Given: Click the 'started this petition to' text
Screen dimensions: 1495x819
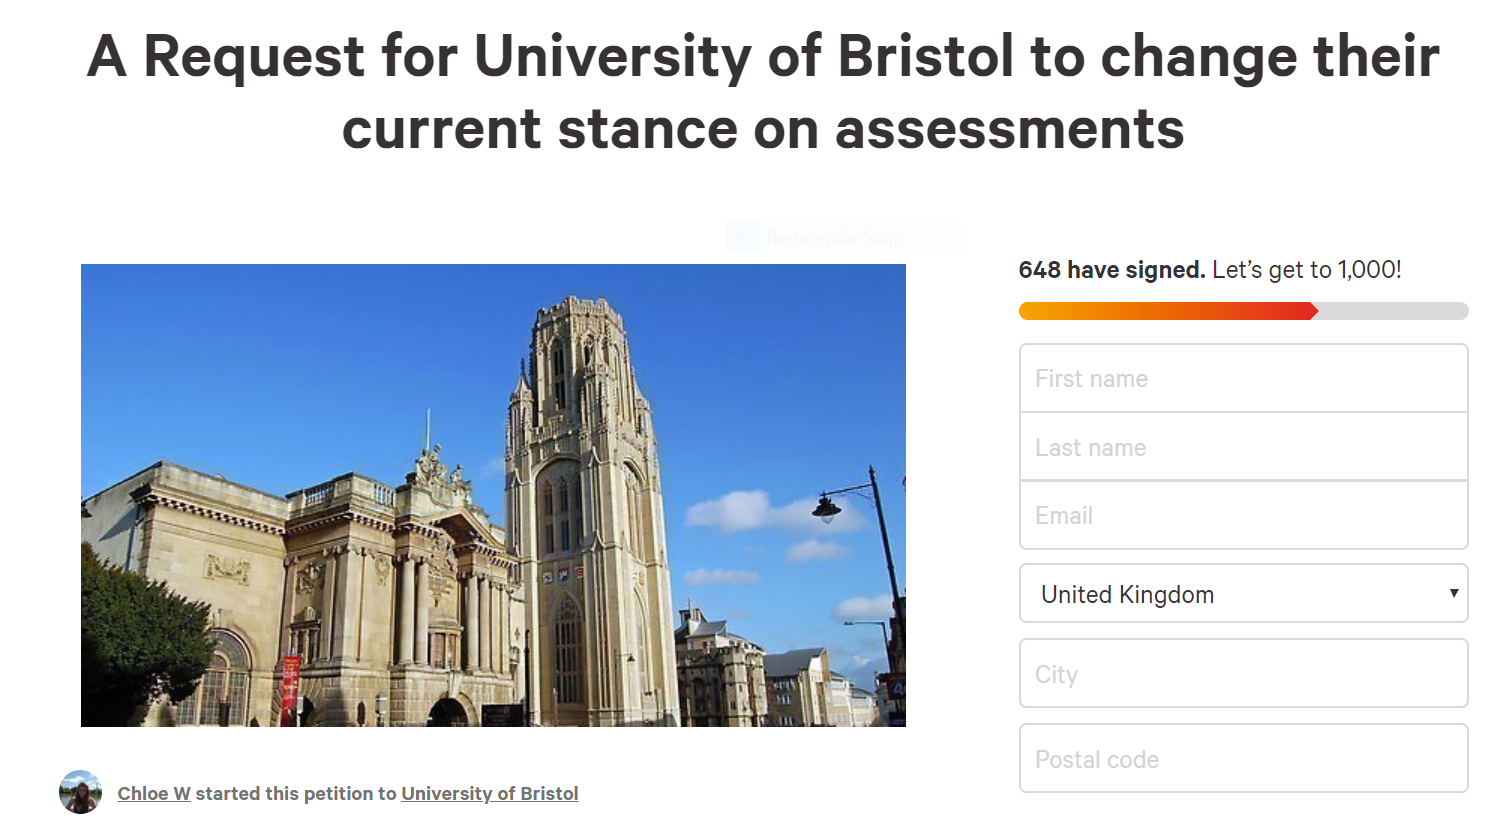Looking at the screenshot, I should tap(296, 794).
